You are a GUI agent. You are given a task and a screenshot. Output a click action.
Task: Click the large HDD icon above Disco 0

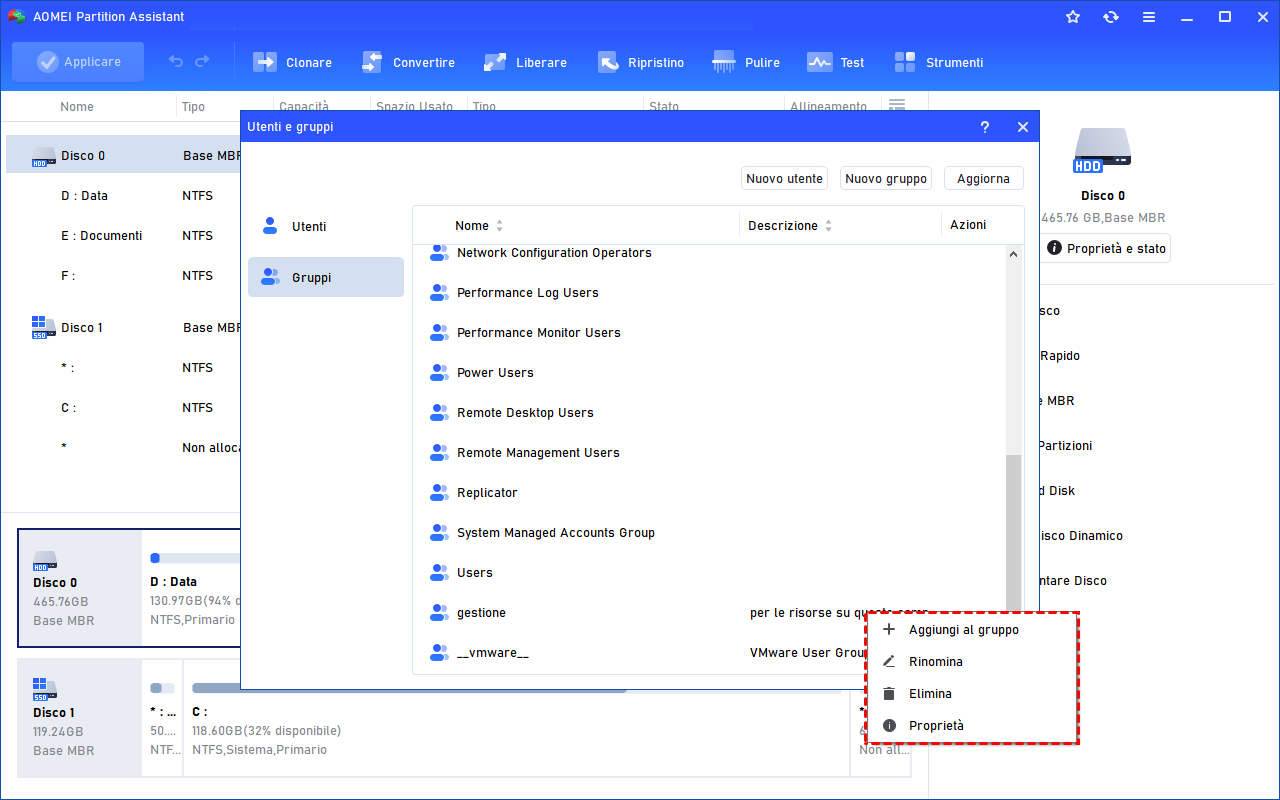click(x=1103, y=151)
